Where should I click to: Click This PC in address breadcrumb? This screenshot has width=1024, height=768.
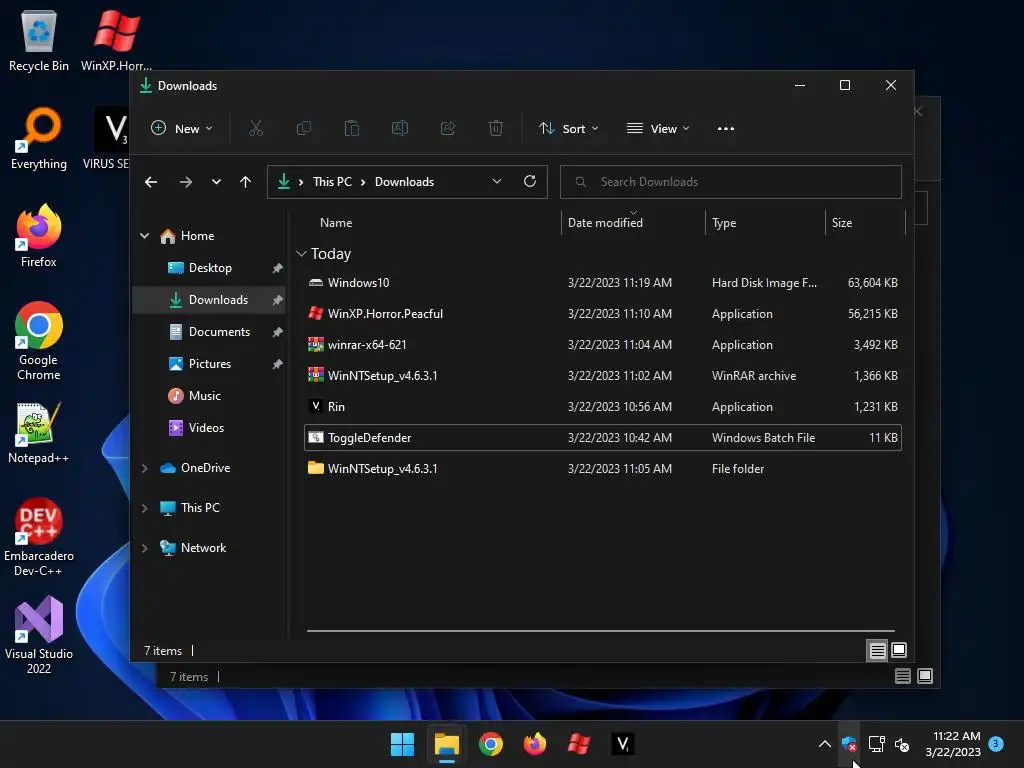coord(332,182)
